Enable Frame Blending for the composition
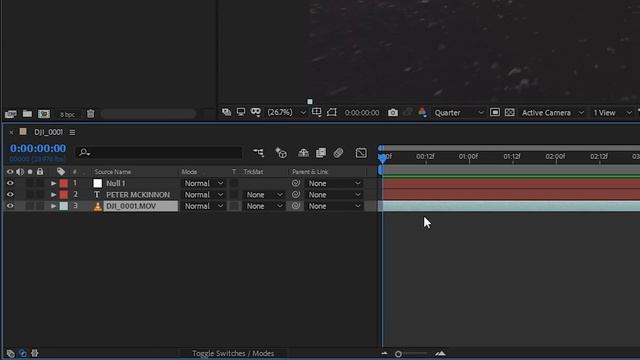The height and width of the screenshot is (360, 640). (321, 153)
